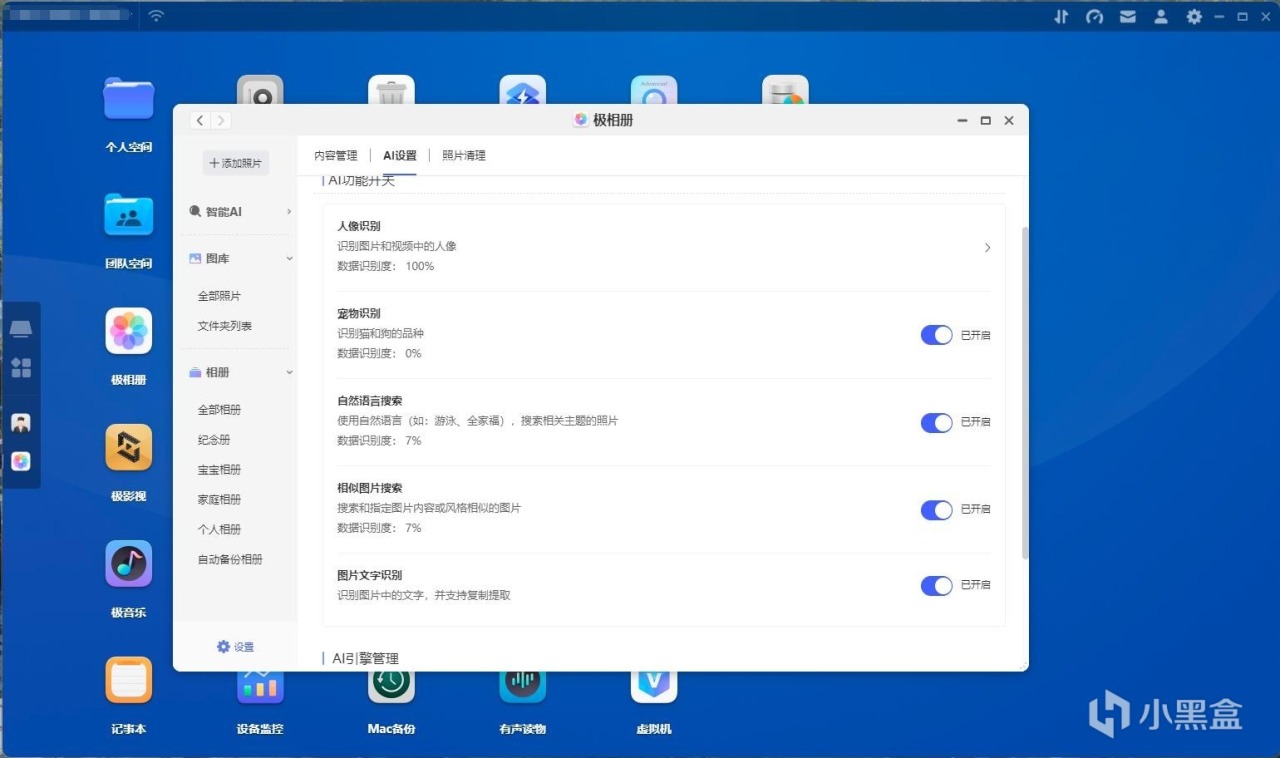Viewport: 1280px width, 758px height.
Task: Minimize the 极相册 window
Action: (962, 120)
